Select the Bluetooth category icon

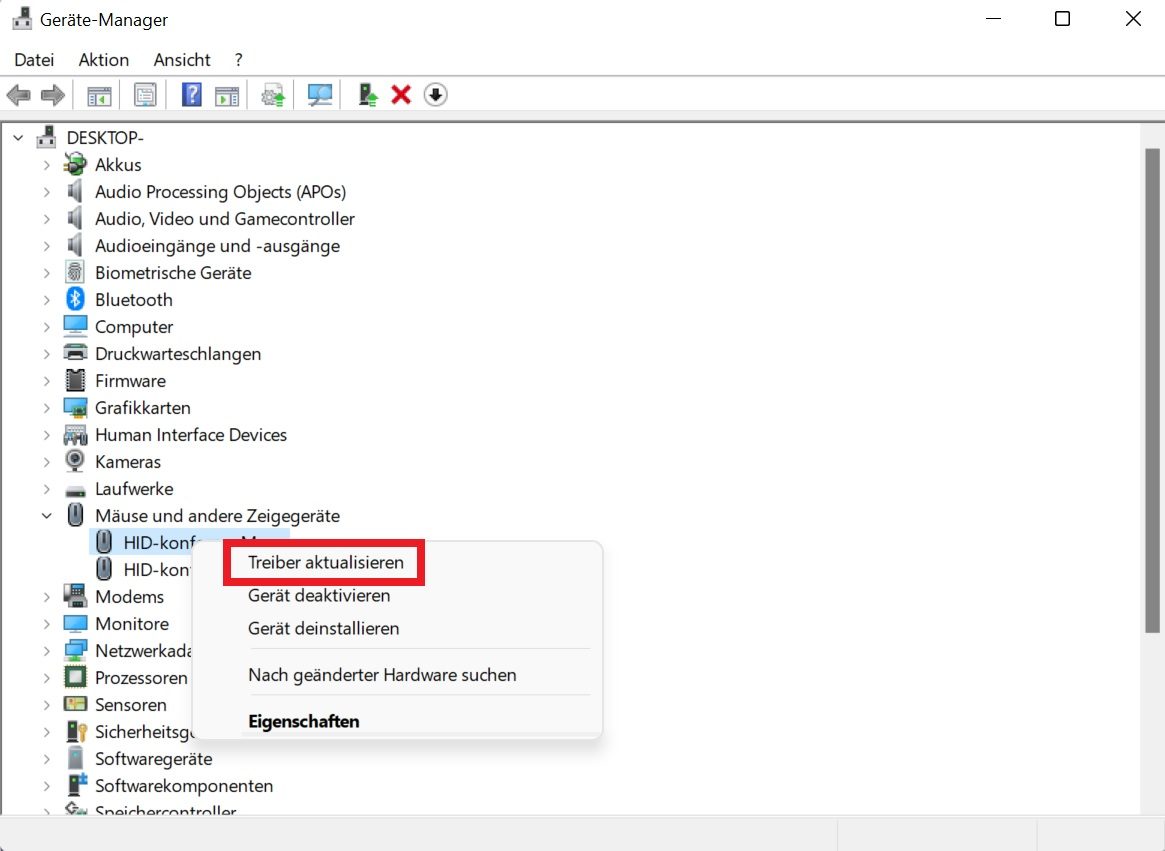tap(75, 300)
